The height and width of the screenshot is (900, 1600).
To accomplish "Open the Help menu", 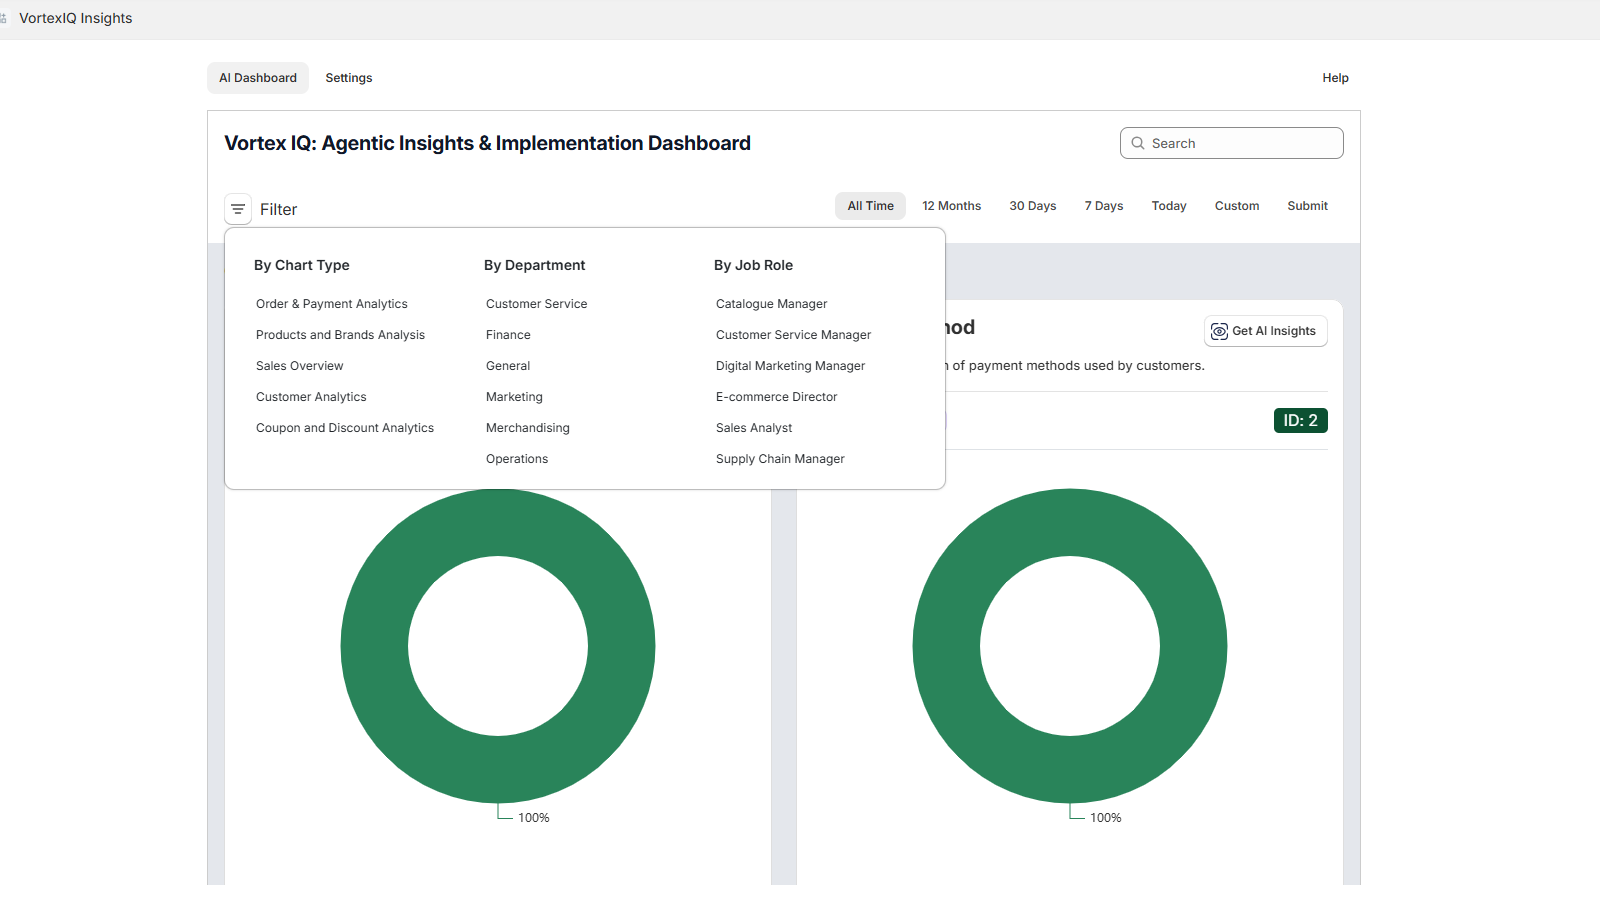I will pyautogui.click(x=1335, y=77).
